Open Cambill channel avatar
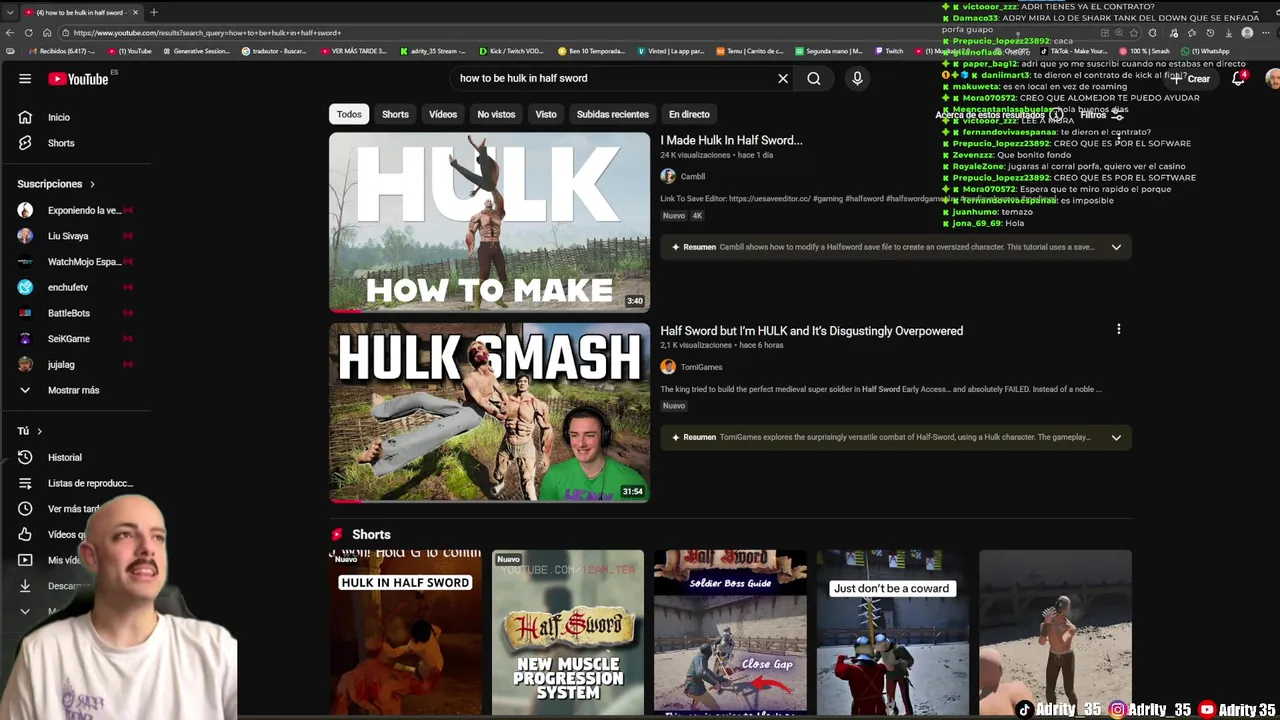The width and height of the screenshot is (1280, 720). [x=668, y=176]
